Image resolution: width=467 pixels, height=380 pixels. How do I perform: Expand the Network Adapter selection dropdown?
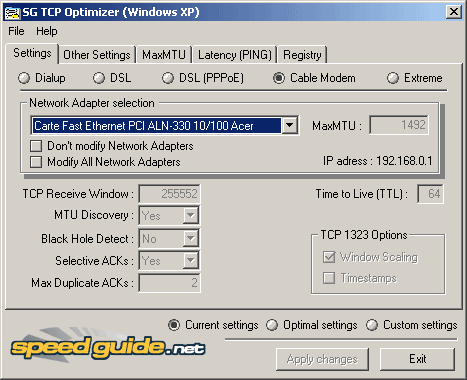click(x=289, y=126)
